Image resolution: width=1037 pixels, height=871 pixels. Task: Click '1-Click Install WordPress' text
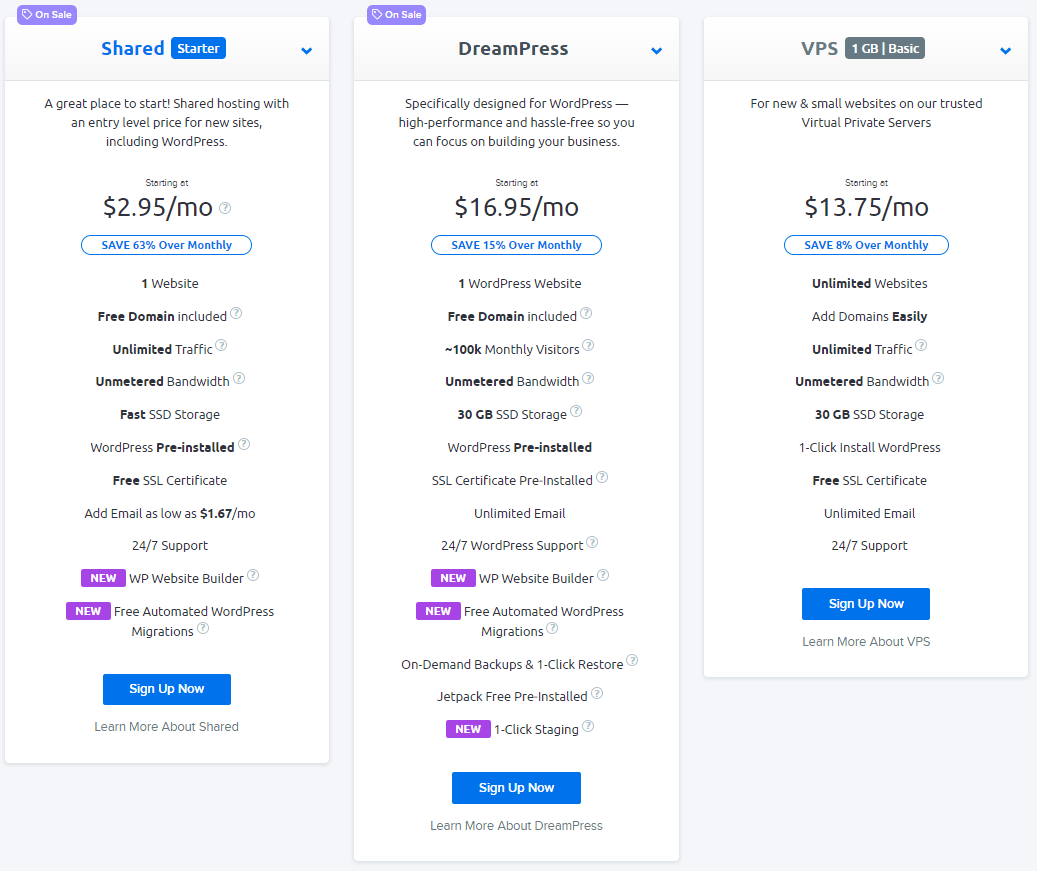tap(870, 448)
